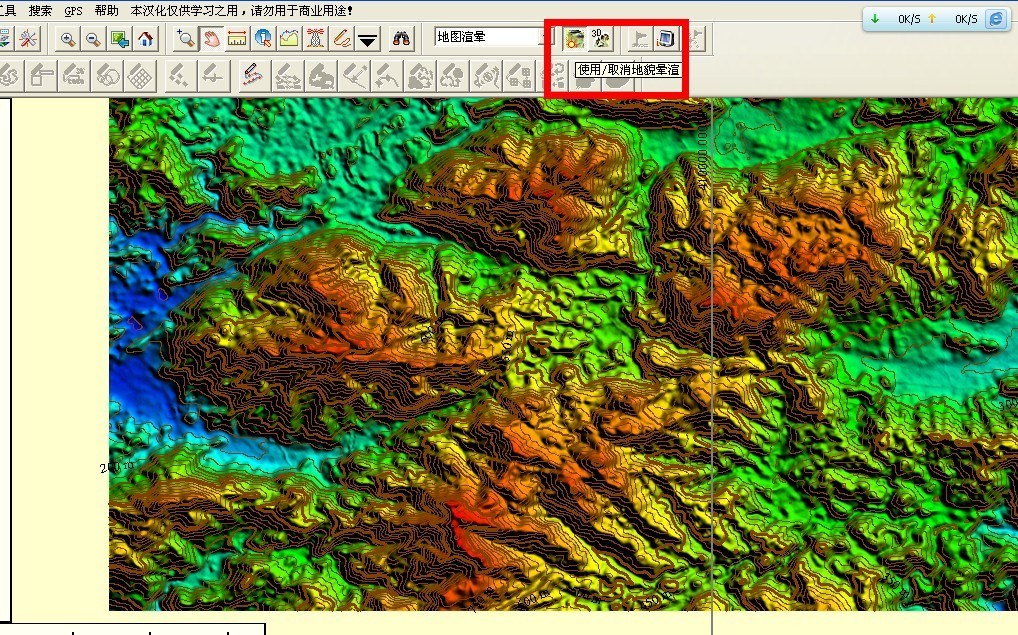Click the Zoom In magnifier tool
Viewport: 1018px width, 635px height.
tap(68, 39)
